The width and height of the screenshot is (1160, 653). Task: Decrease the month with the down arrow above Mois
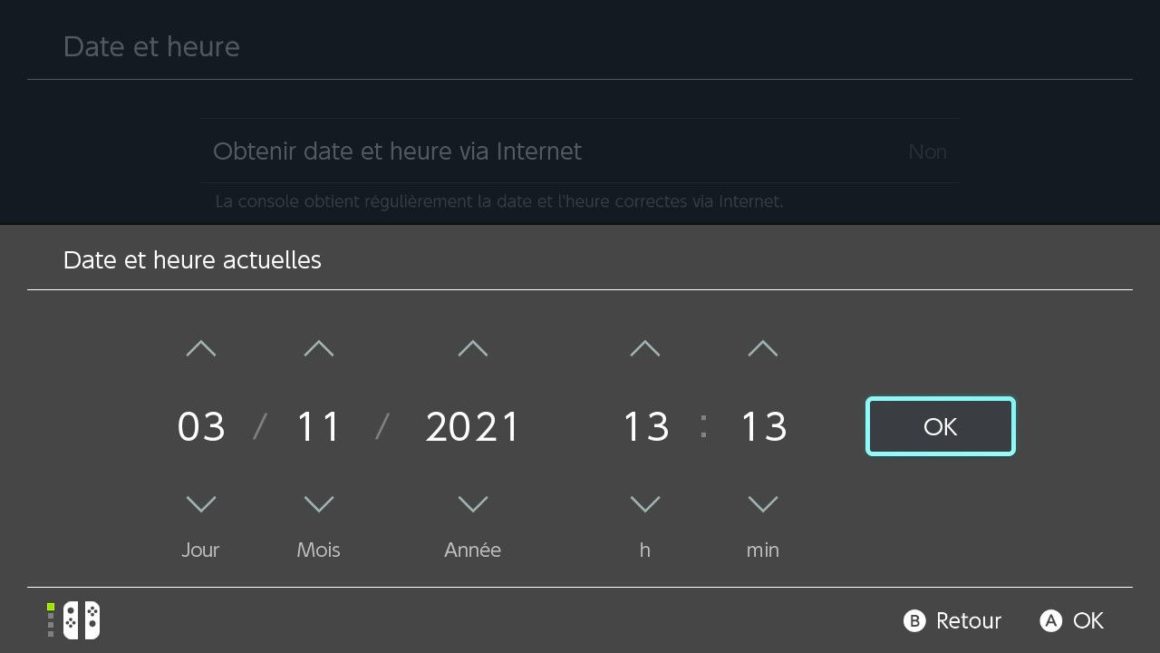pos(319,504)
